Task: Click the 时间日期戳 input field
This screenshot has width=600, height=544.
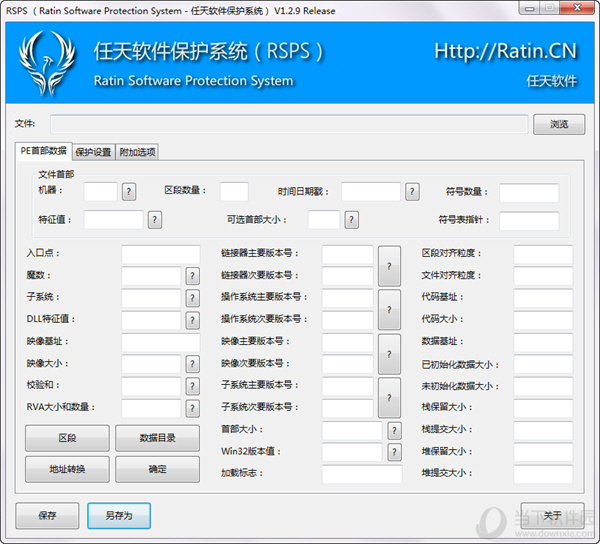Action: click(371, 192)
